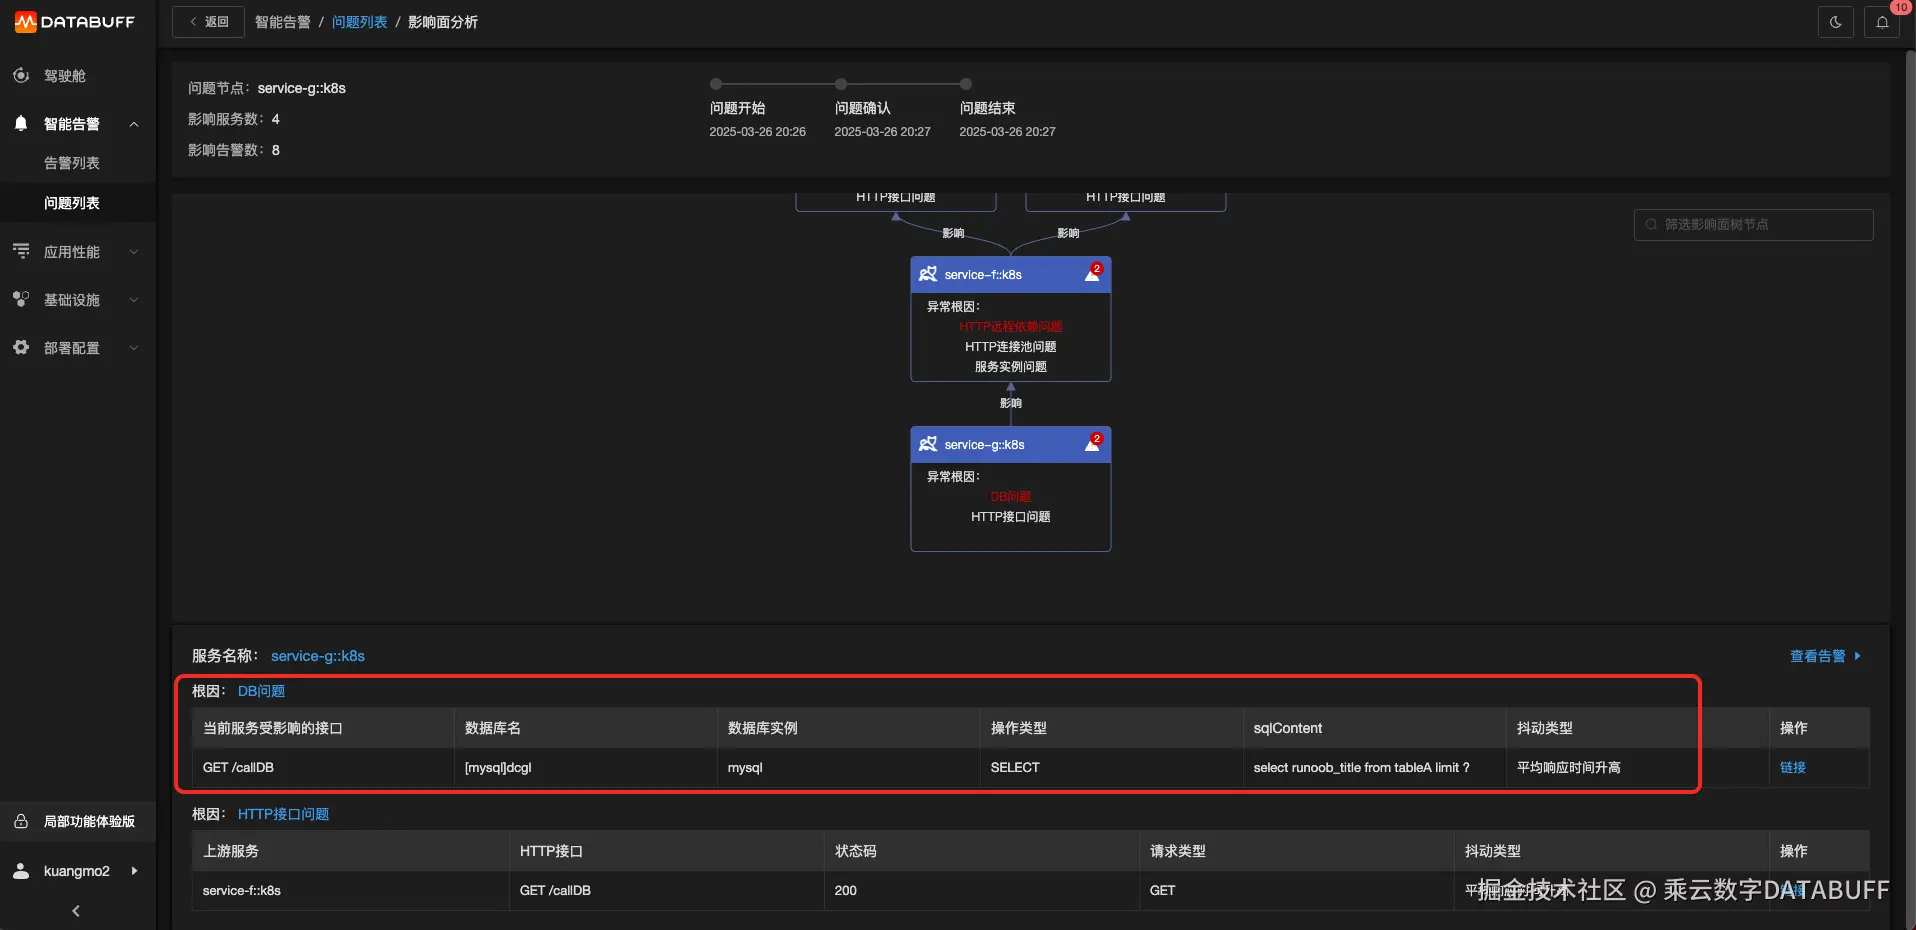1916x930 pixels.
Task: Click the 问题节点 service-g::k8s value
Action: click(x=302, y=88)
